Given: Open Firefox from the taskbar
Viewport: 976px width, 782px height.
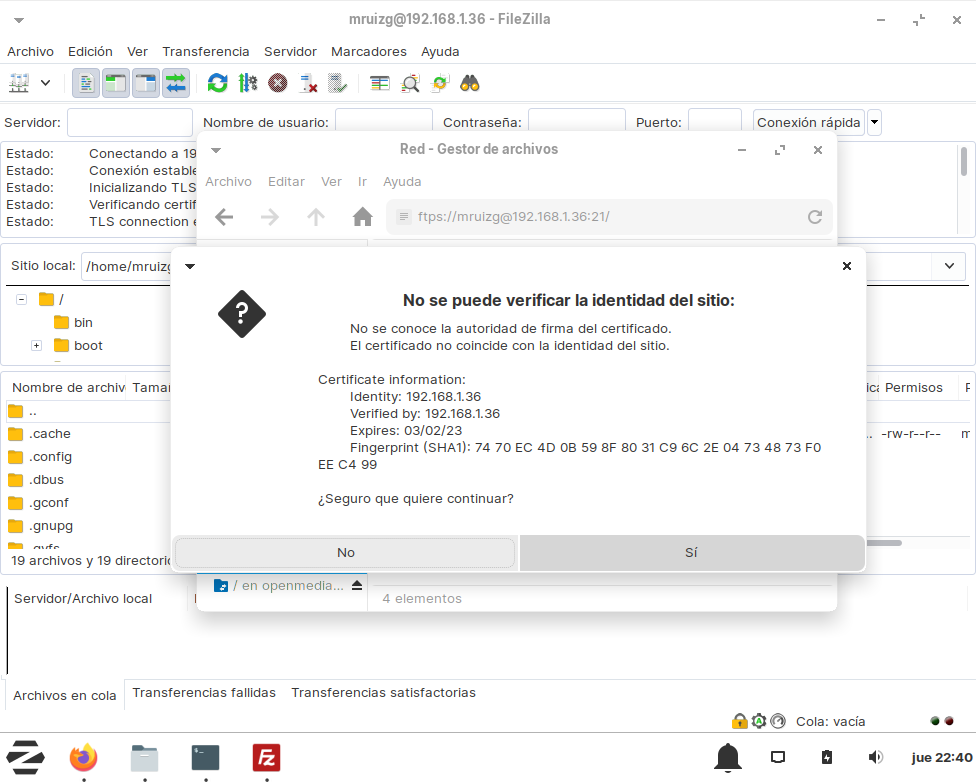Looking at the screenshot, I should [84, 757].
